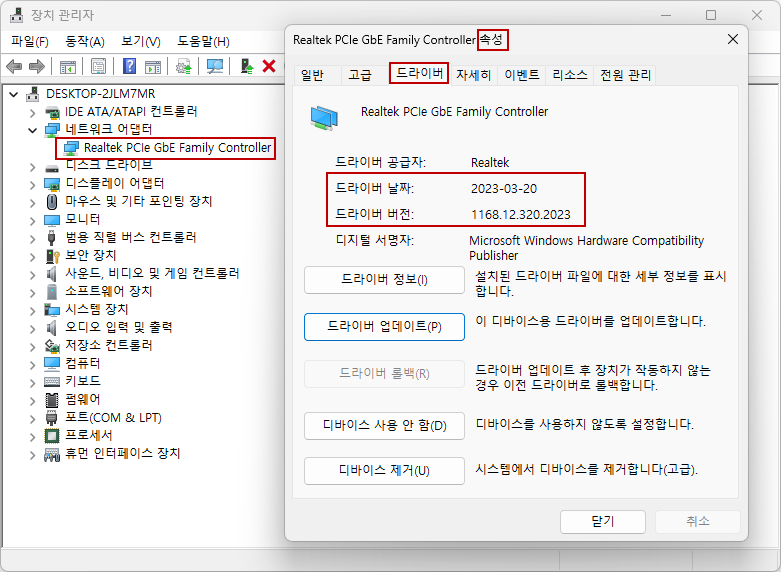Click the 디스플레이 어댑터 category icon

[x=52, y=184]
